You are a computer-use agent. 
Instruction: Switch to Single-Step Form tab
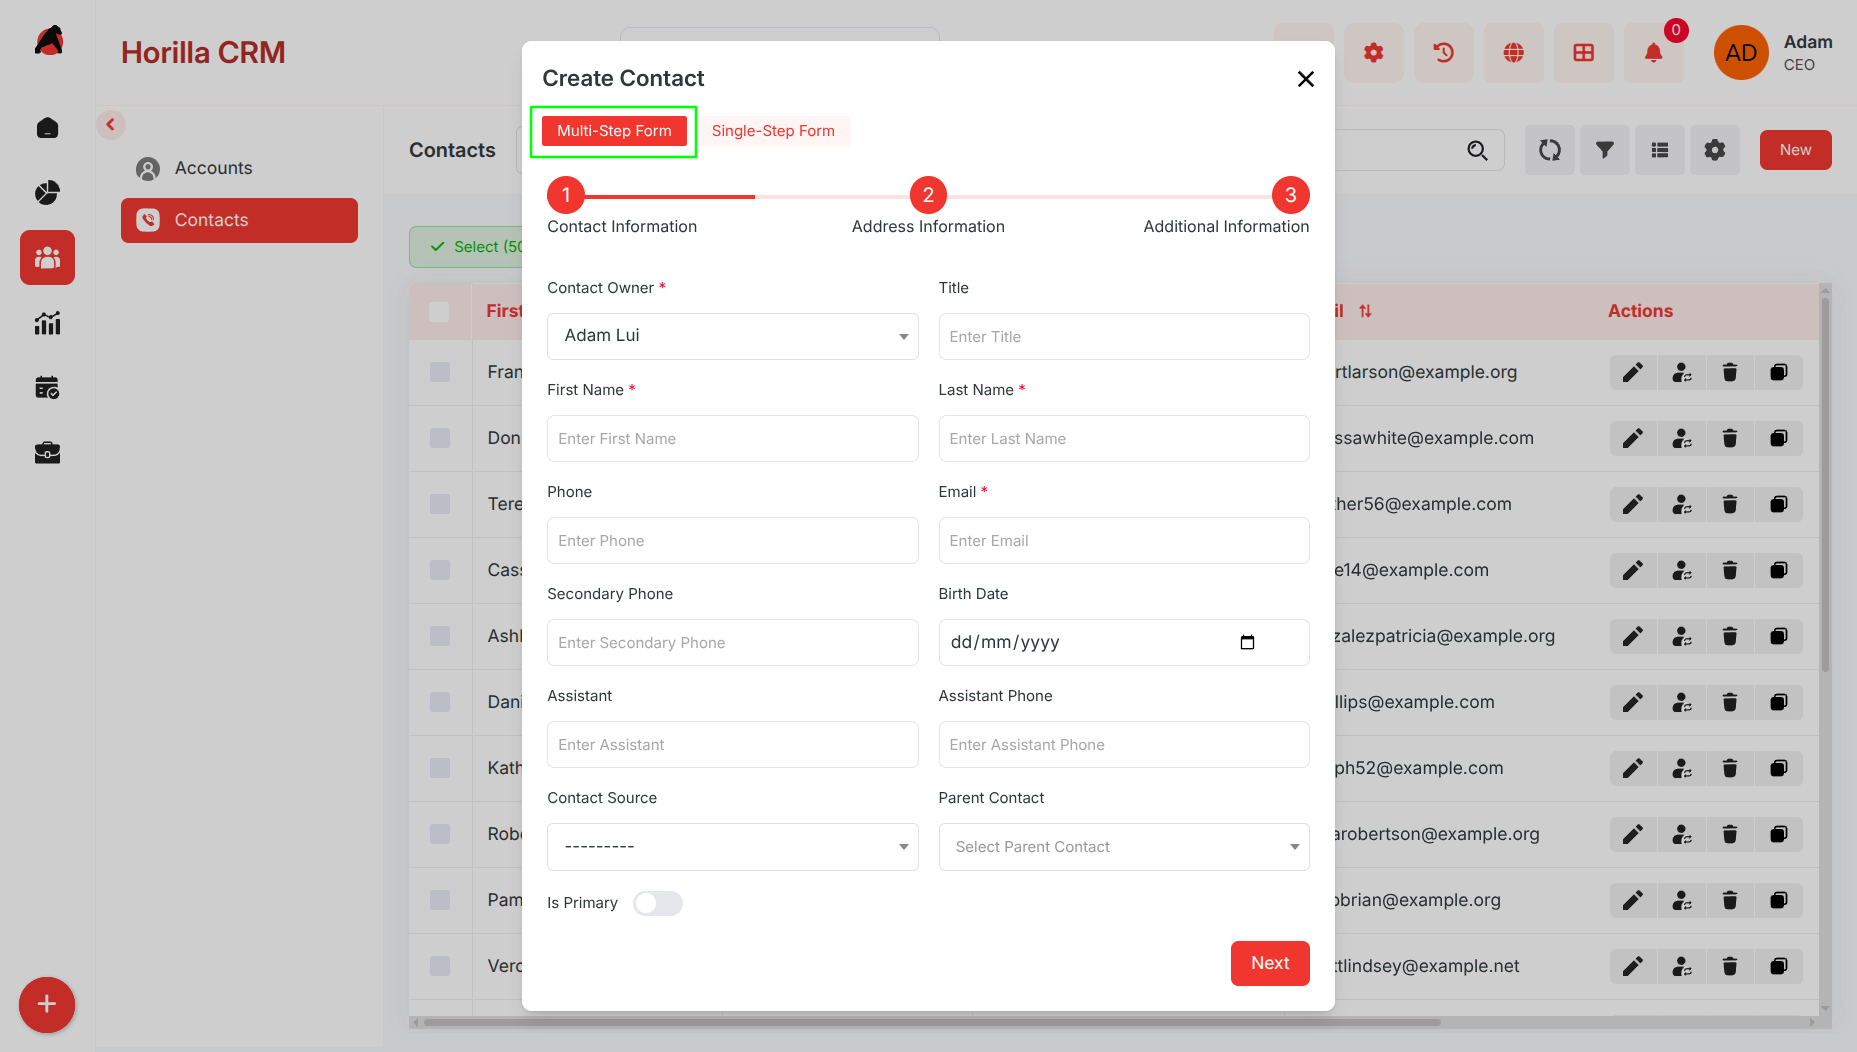point(773,131)
